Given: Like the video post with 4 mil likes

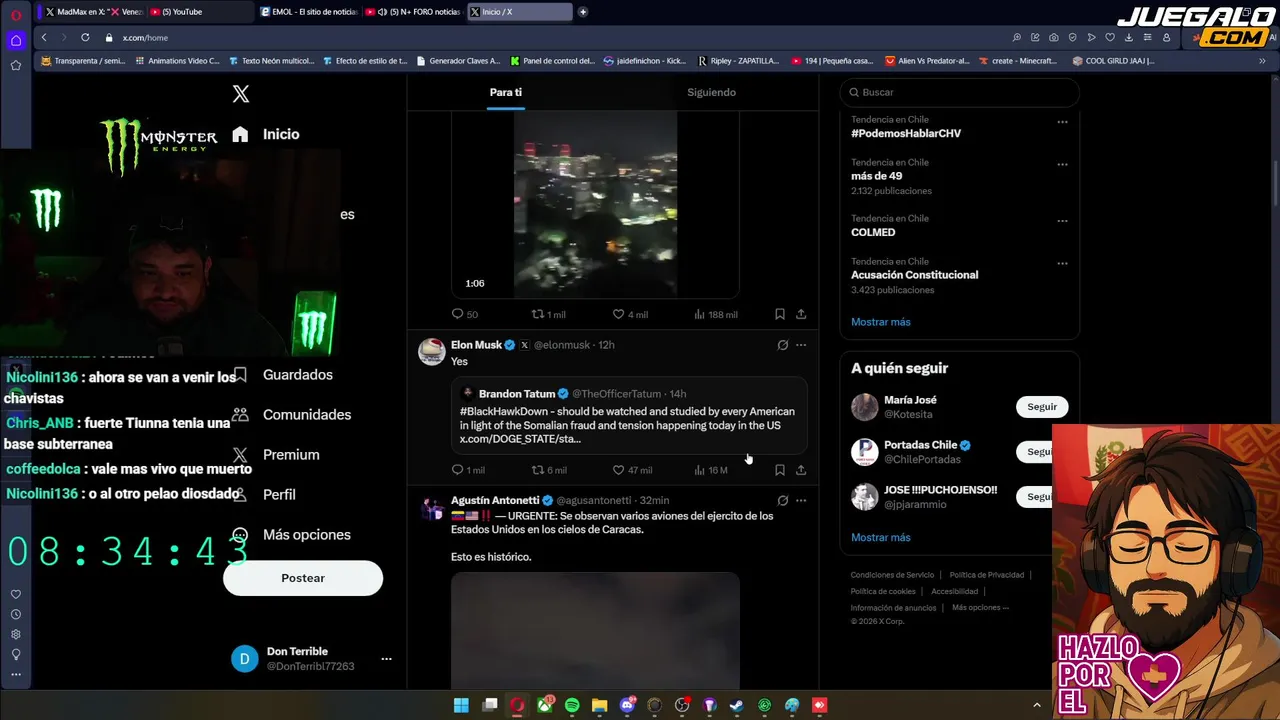Looking at the screenshot, I should [x=630, y=314].
